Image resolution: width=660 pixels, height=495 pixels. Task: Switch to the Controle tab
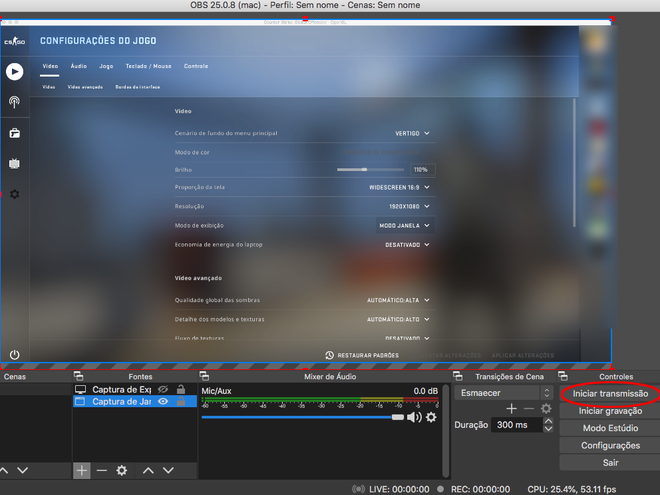point(196,66)
